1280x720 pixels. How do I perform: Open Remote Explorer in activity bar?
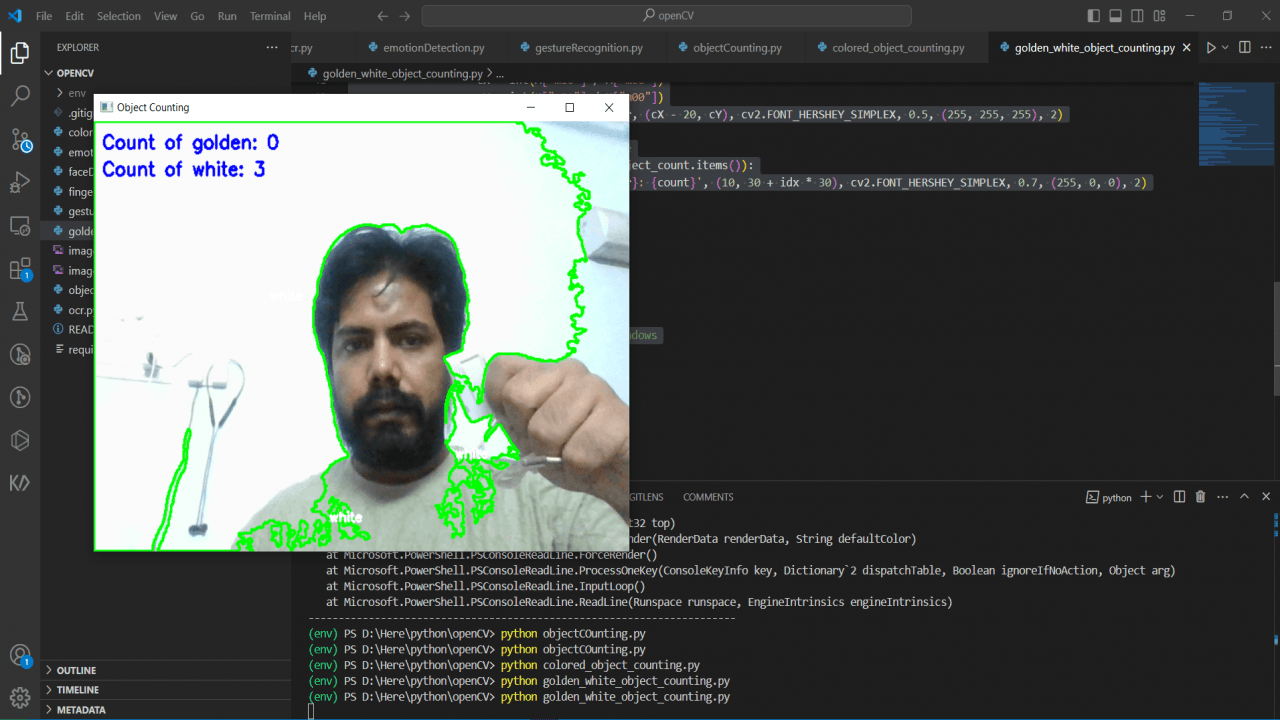click(x=20, y=226)
